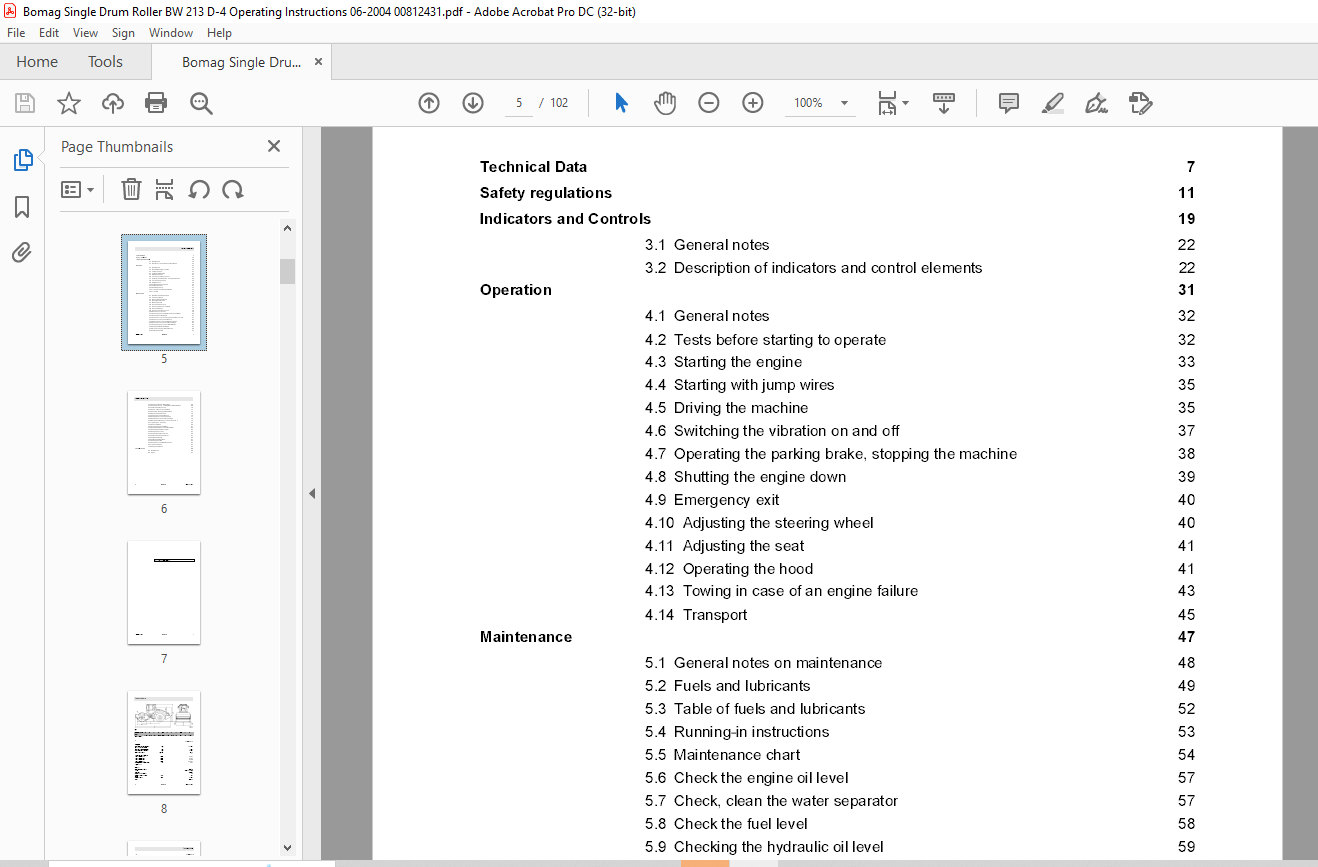
Task: Click 4.14 Transport entry
Action: click(x=696, y=615)
